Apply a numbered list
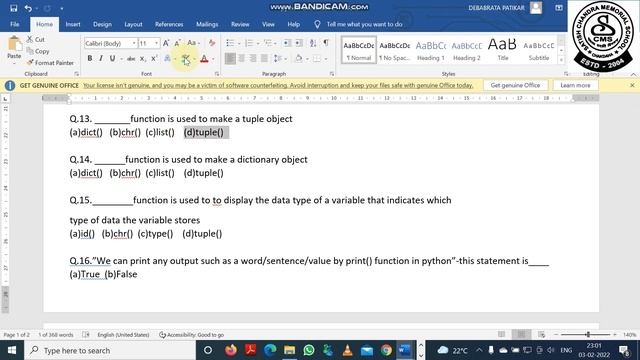 click(249, 43)
